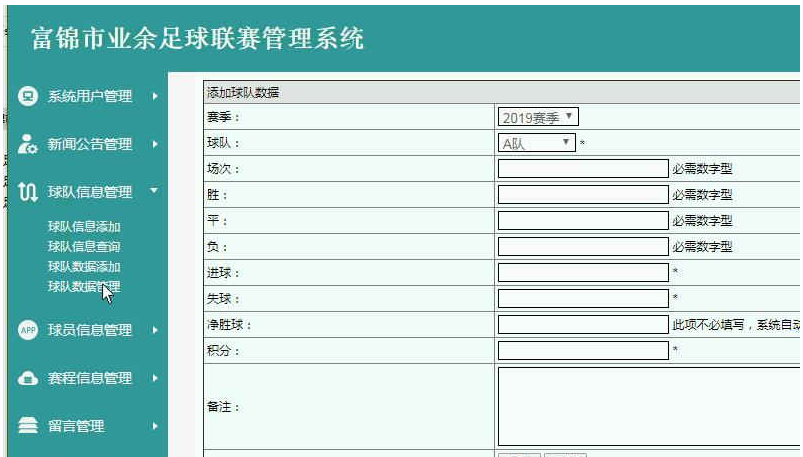The width and height of the screenshot is (803, 457).
Task: Expand 赛程信息管理 menu arrow
Action: point(155,378)
